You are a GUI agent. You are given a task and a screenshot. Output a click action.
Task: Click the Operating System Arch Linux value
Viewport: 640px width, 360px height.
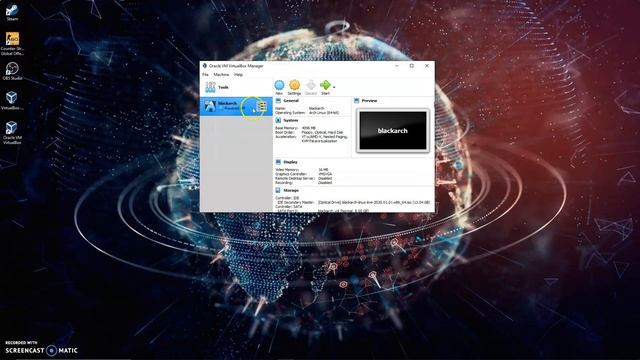tap(324, 113)
